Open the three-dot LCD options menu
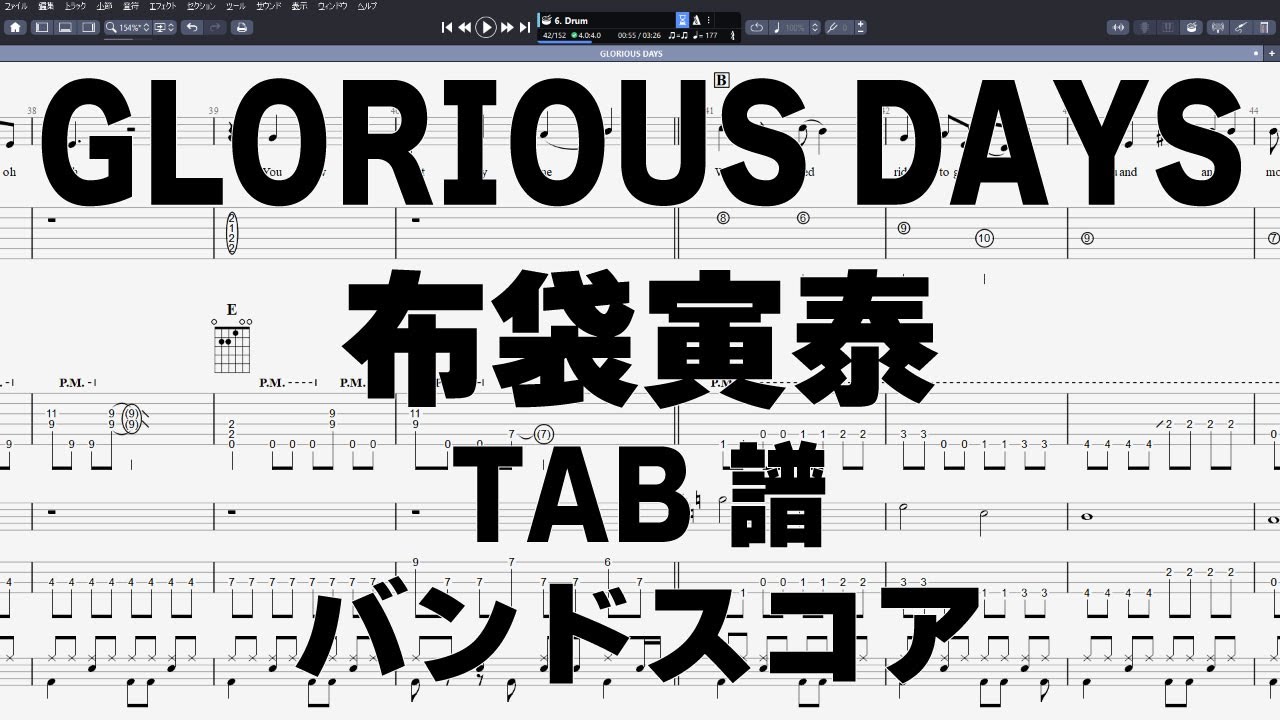Image resolution: width=1280 pixels, height=720 pixels. click(709, 20)
